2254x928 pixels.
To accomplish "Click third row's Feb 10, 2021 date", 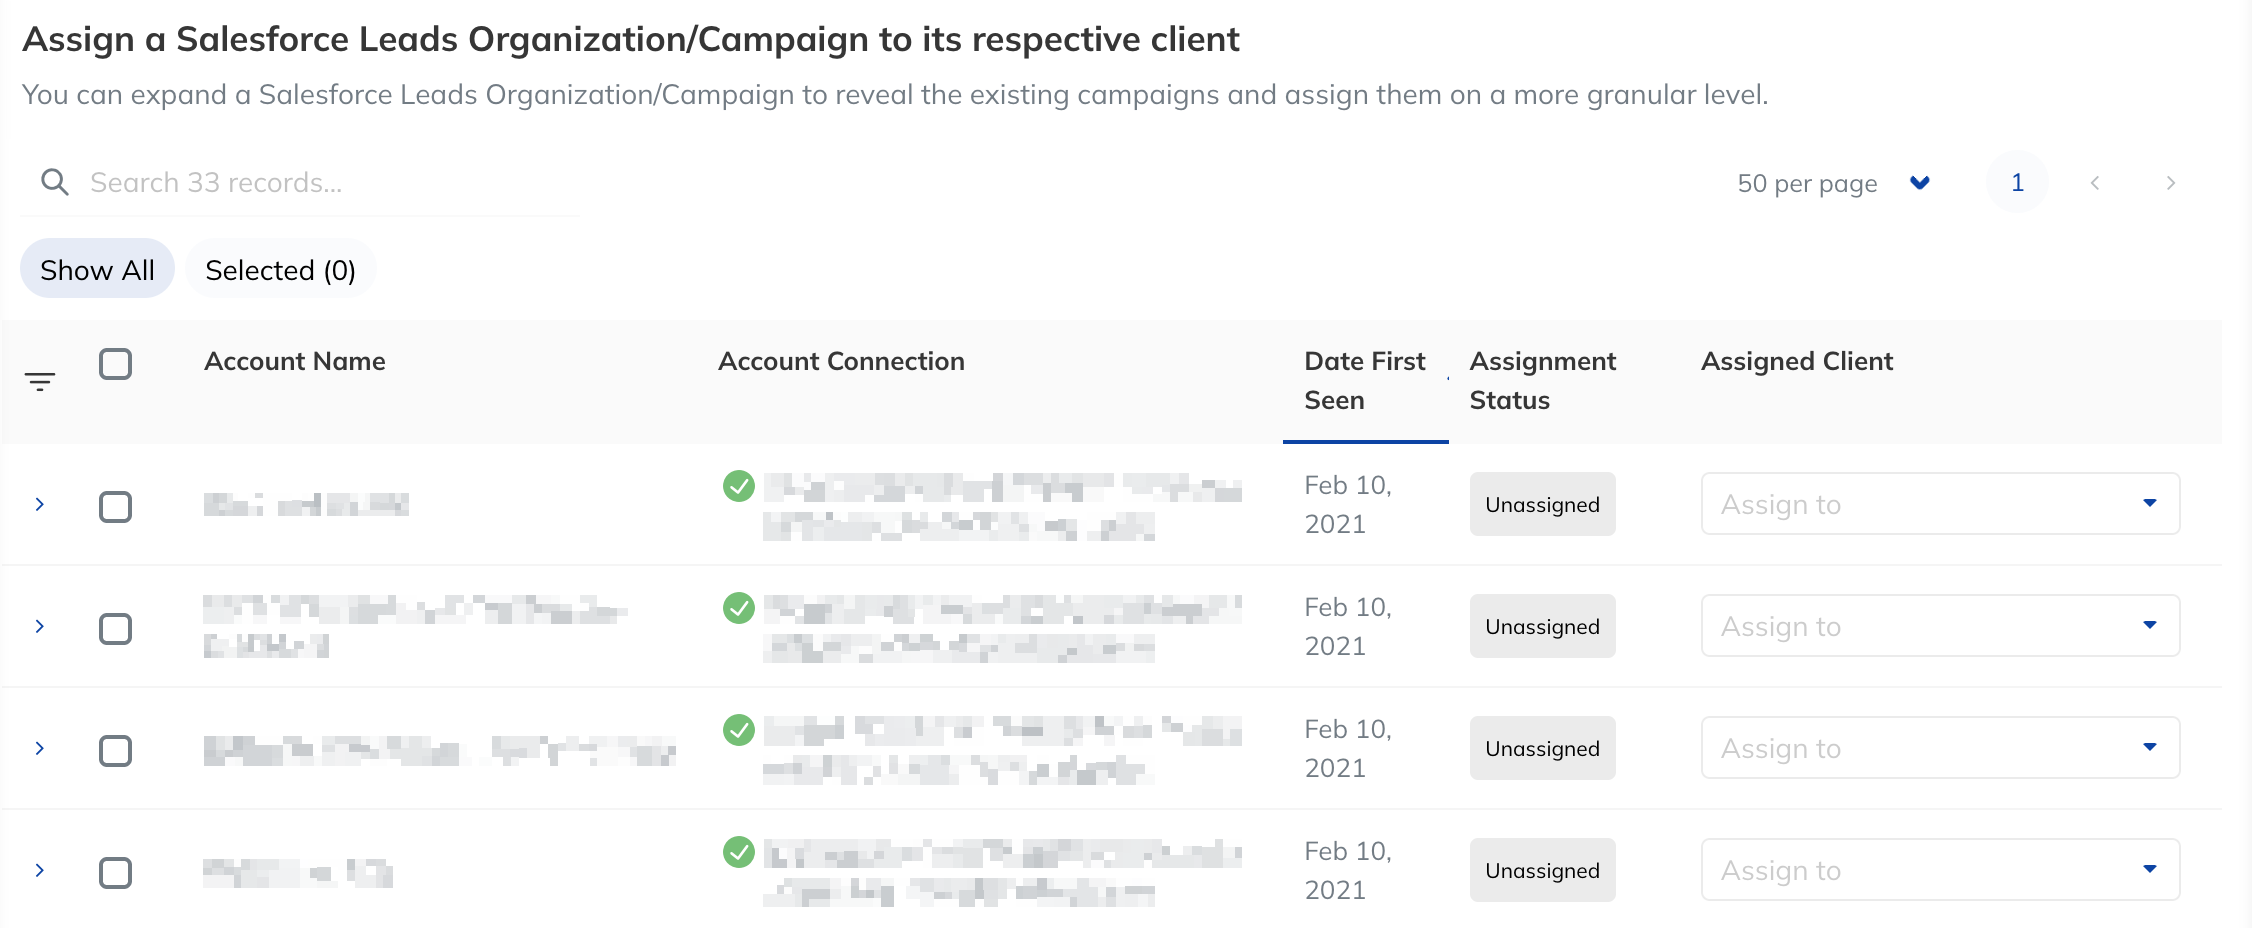I will pyautogui.click(x=1348, y=748).
